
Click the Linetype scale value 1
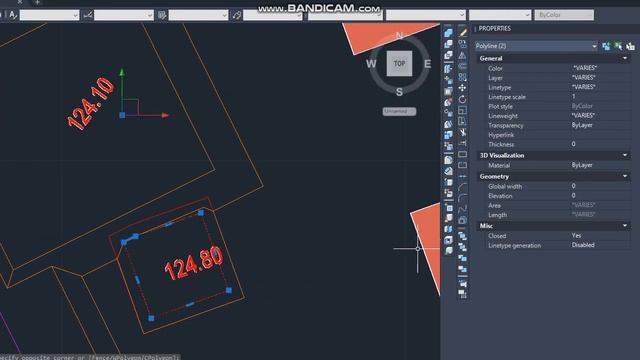pyautogui.click(x=573, y=96)
